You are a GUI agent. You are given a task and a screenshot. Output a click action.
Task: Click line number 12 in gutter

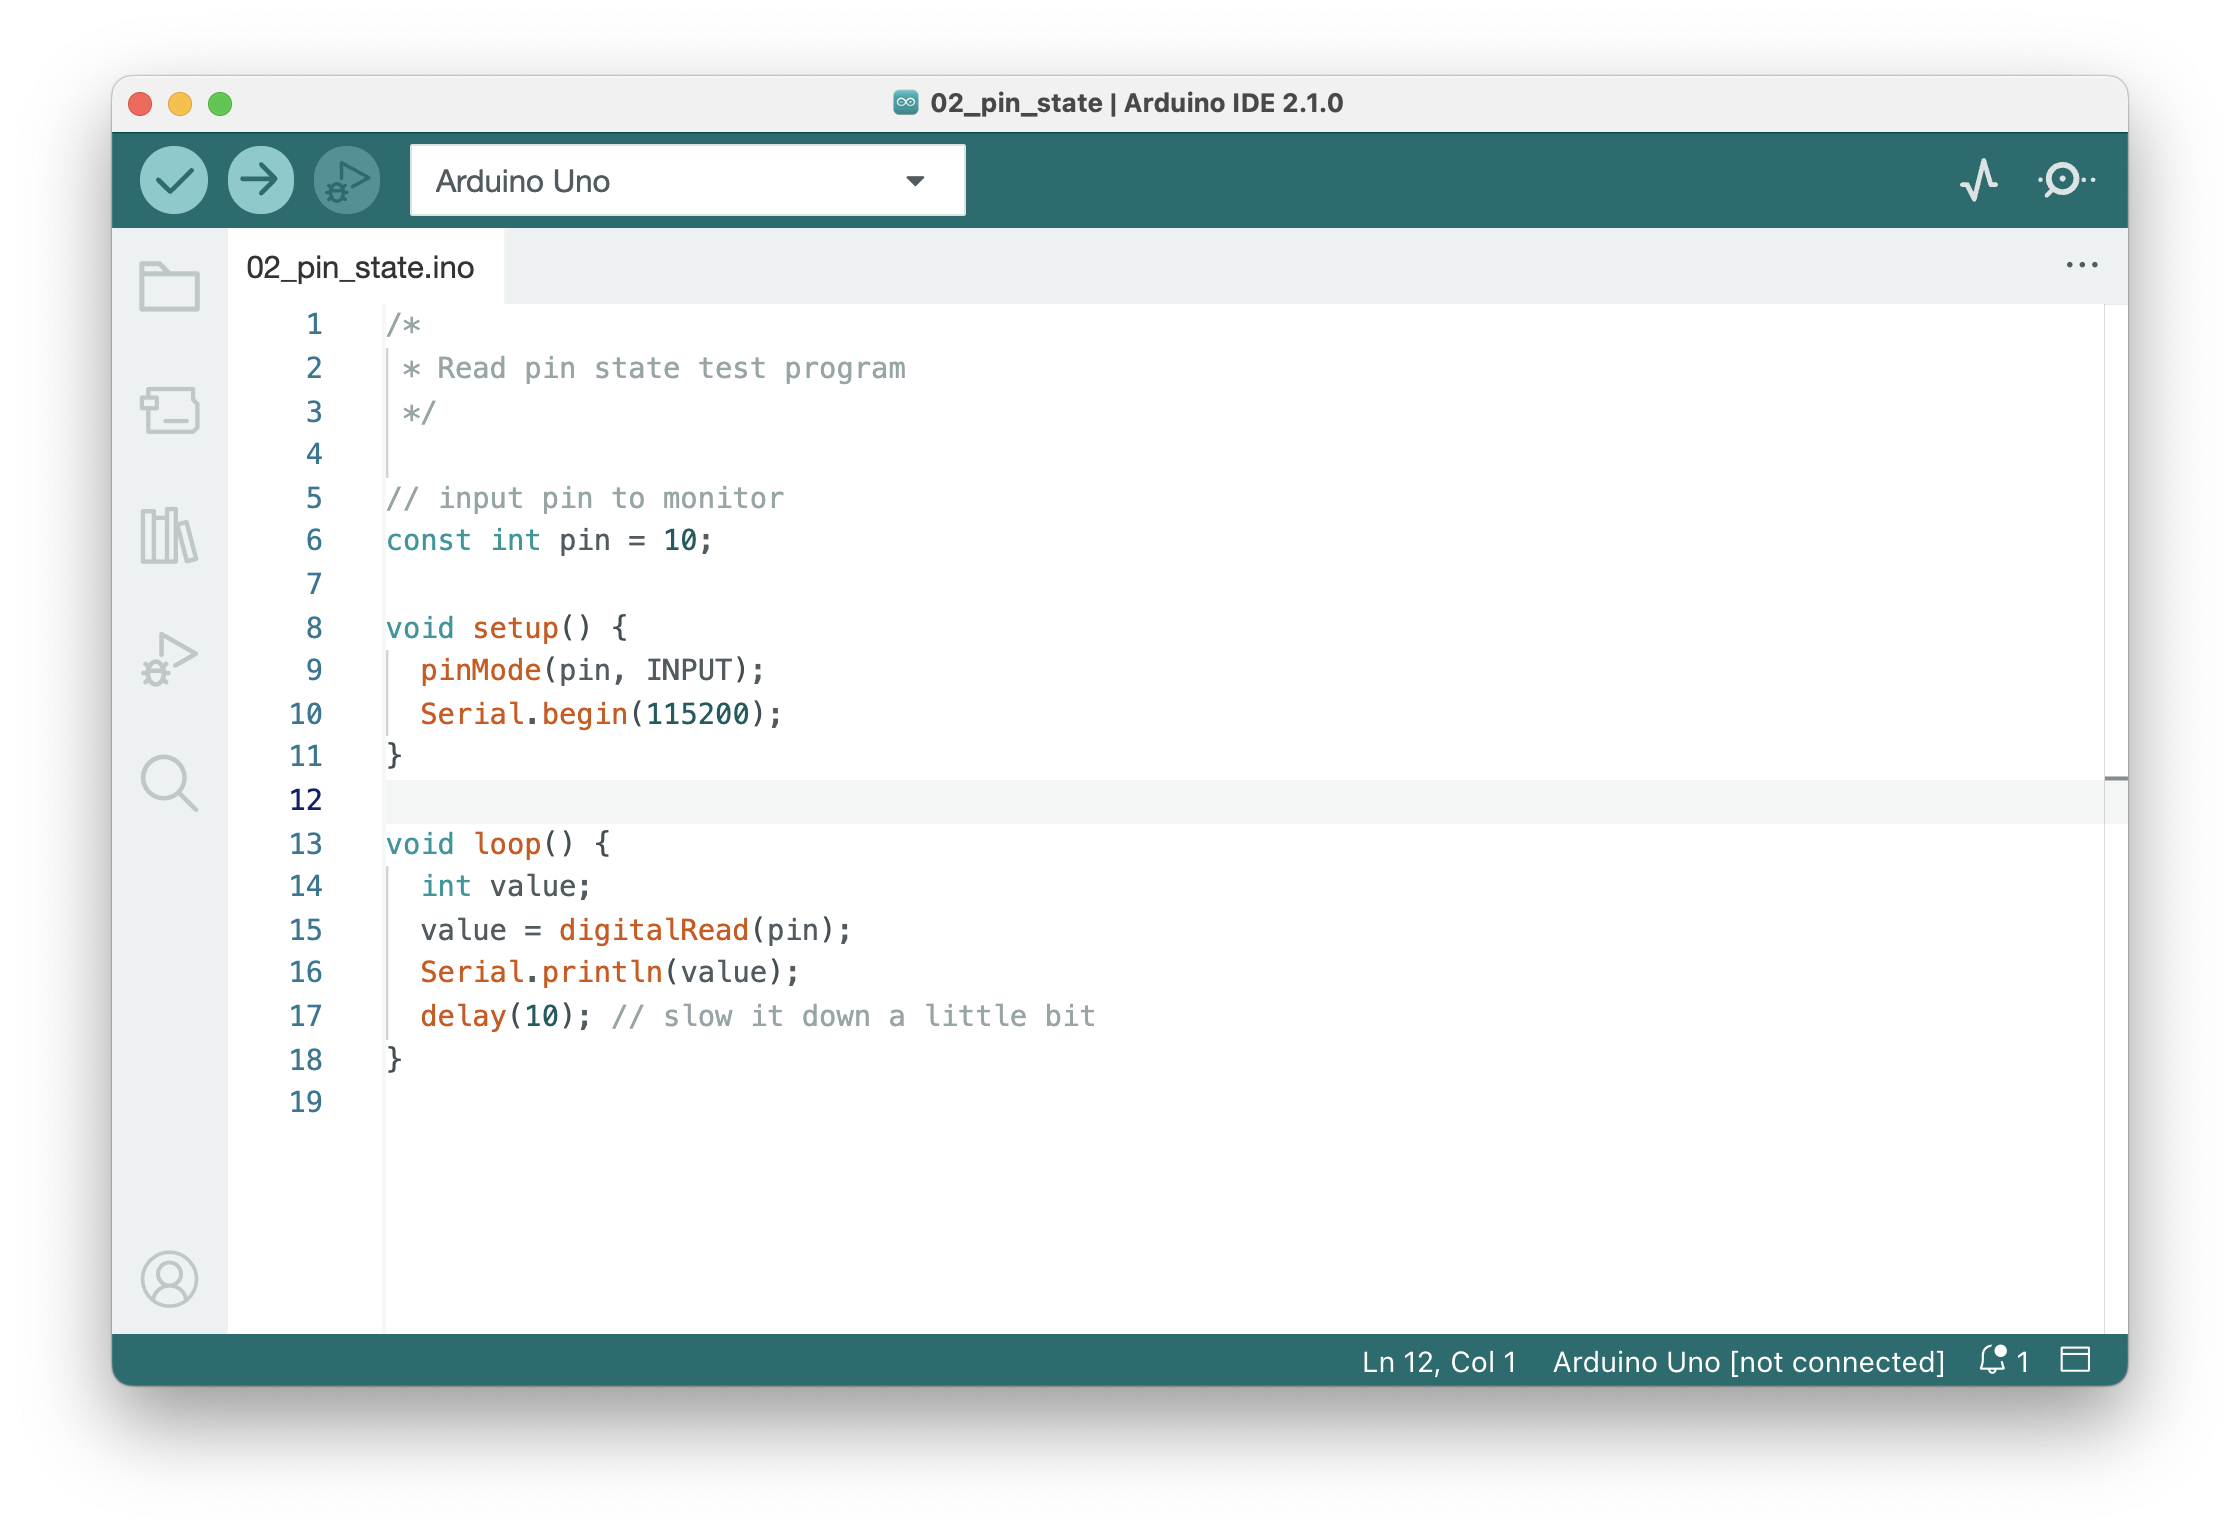(x=305, y=800)
